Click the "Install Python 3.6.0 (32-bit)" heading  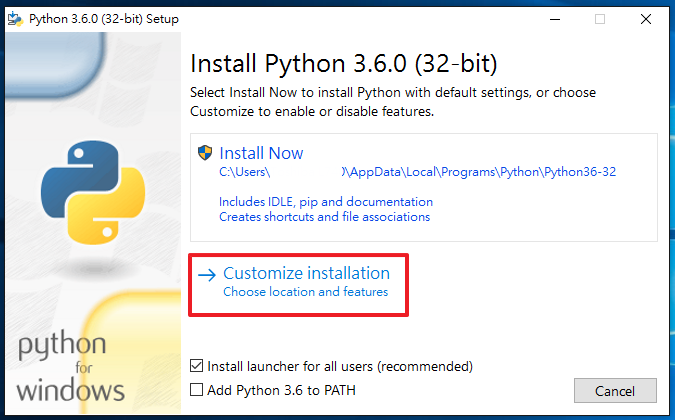(x=343, y=64)
